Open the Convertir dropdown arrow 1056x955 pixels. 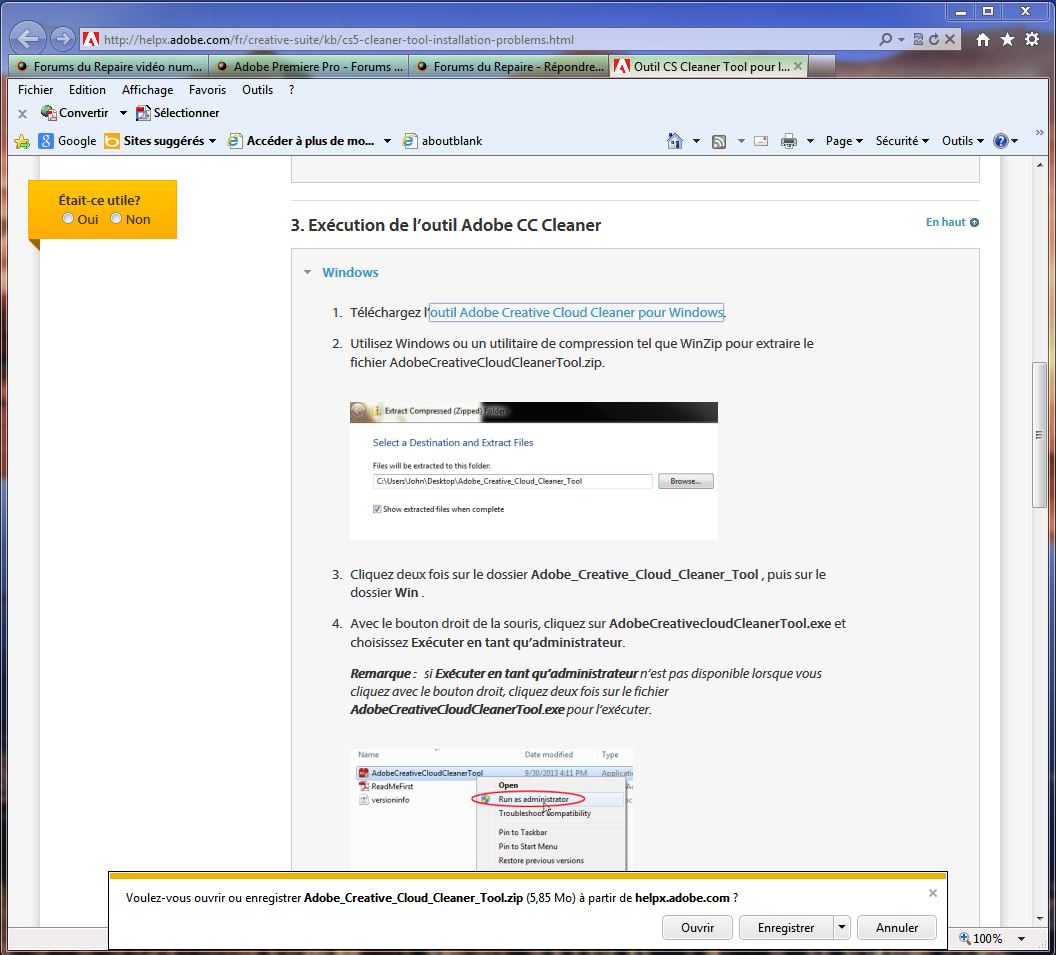click(123, 113)
